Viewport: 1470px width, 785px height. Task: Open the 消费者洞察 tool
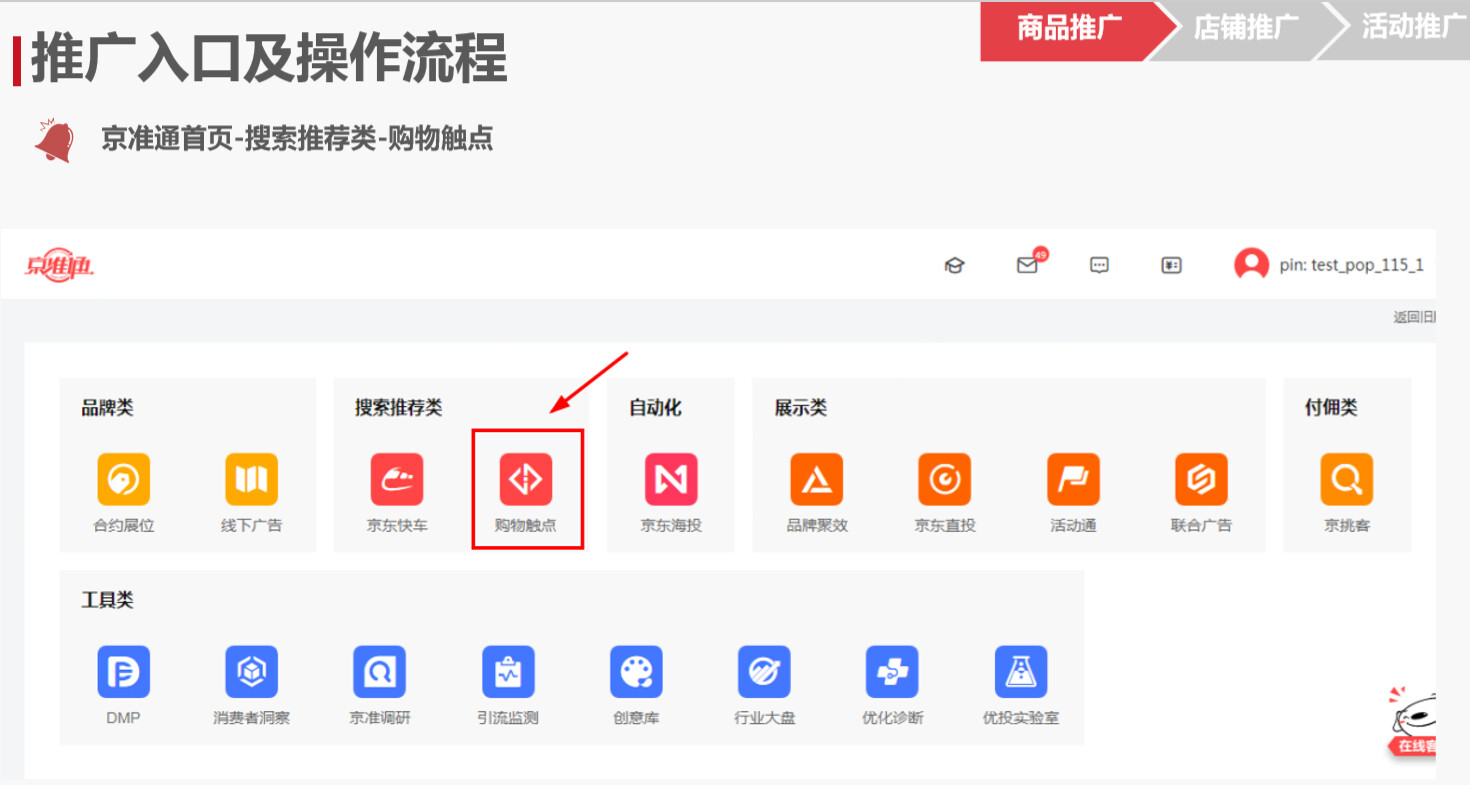pos(251,672)
